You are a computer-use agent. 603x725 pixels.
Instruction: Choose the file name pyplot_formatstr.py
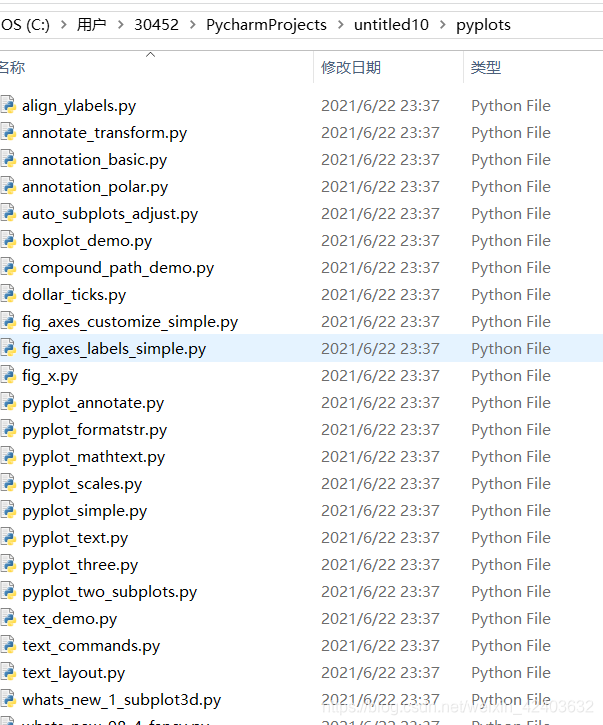(94, 430)
